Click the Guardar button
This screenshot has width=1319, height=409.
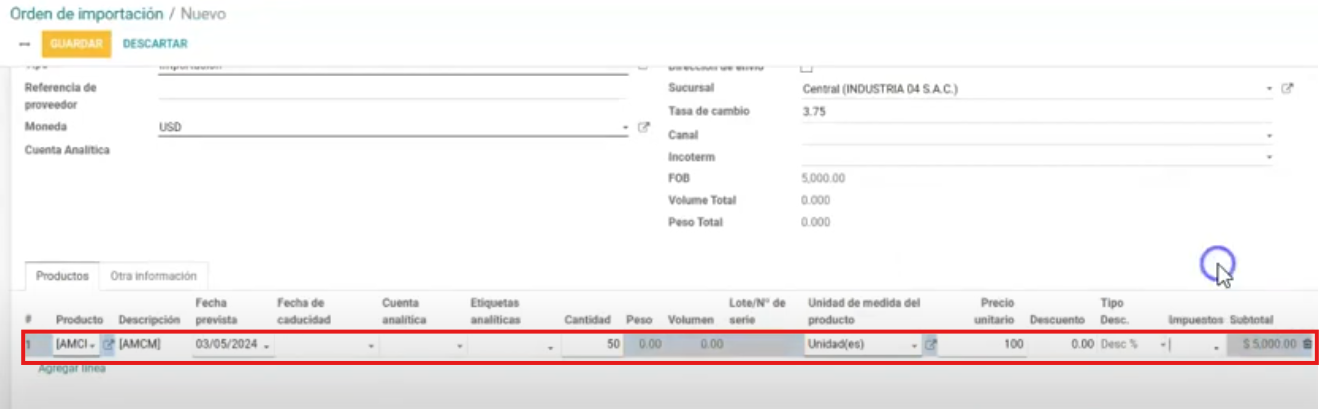(x=76, y=44)
